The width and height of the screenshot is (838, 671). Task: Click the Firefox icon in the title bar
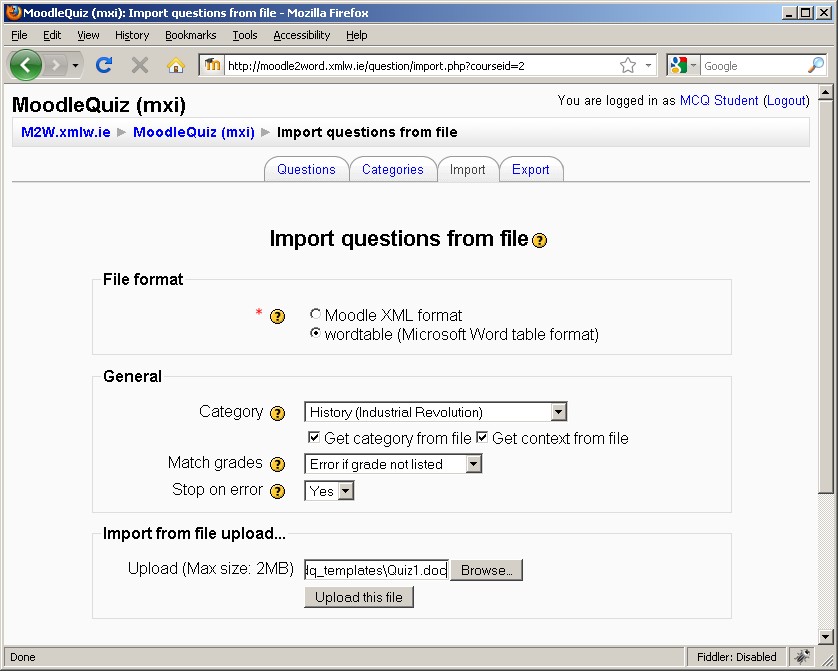13,12
